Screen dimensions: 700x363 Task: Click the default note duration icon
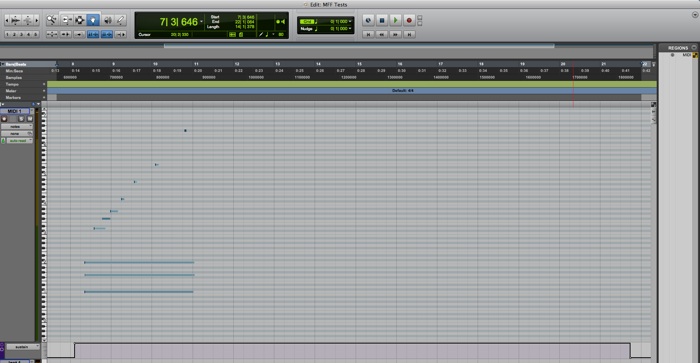267,34
